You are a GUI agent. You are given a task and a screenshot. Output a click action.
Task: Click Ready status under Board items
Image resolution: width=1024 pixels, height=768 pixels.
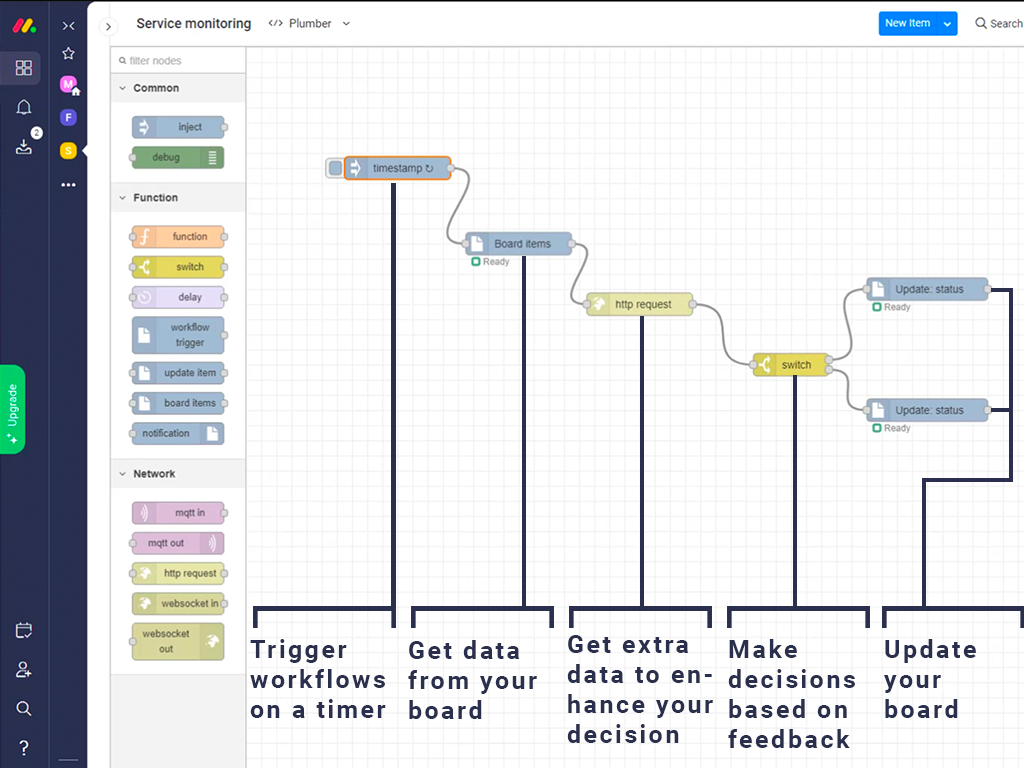pyautogui.click(x=490, y=262)
